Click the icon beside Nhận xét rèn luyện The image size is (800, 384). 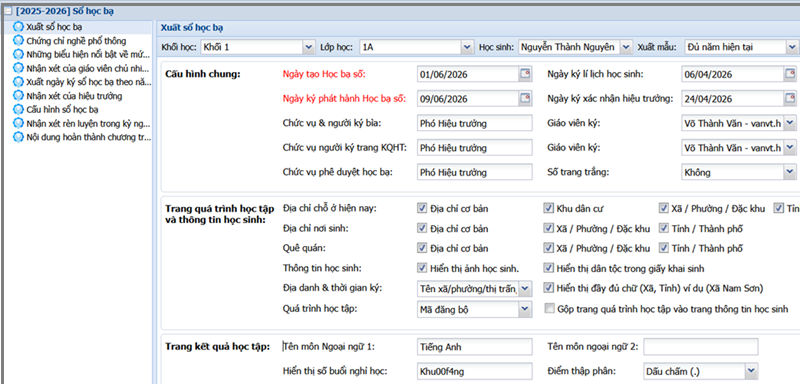coord(19,123)
